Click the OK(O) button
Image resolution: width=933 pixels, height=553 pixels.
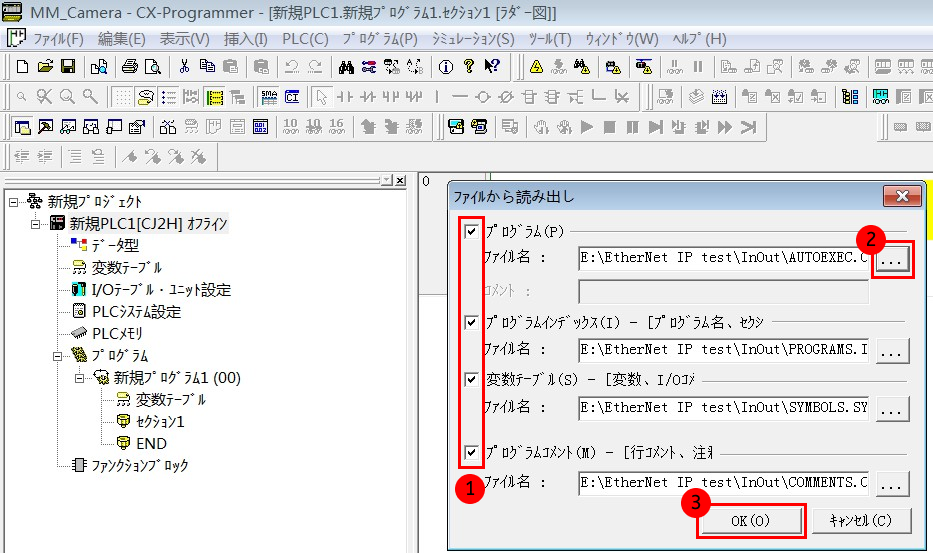point(750,521)
